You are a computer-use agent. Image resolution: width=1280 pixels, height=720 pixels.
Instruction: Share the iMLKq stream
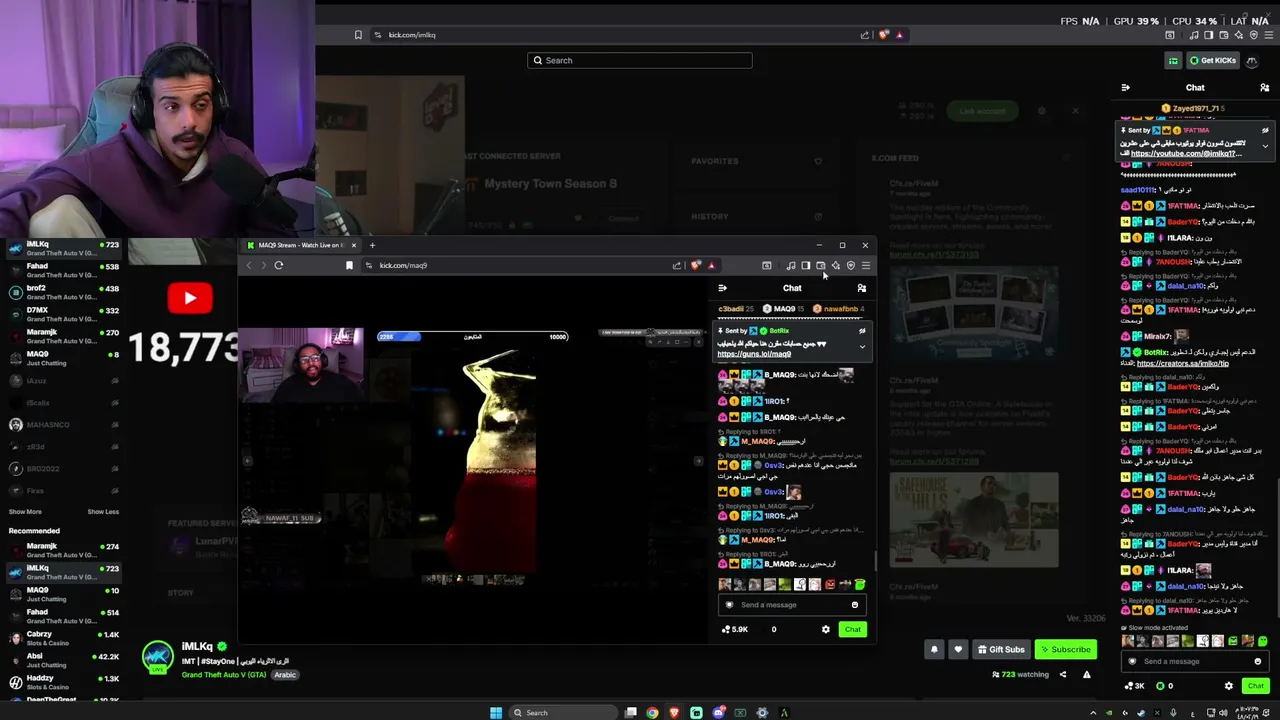[1063, 674]
